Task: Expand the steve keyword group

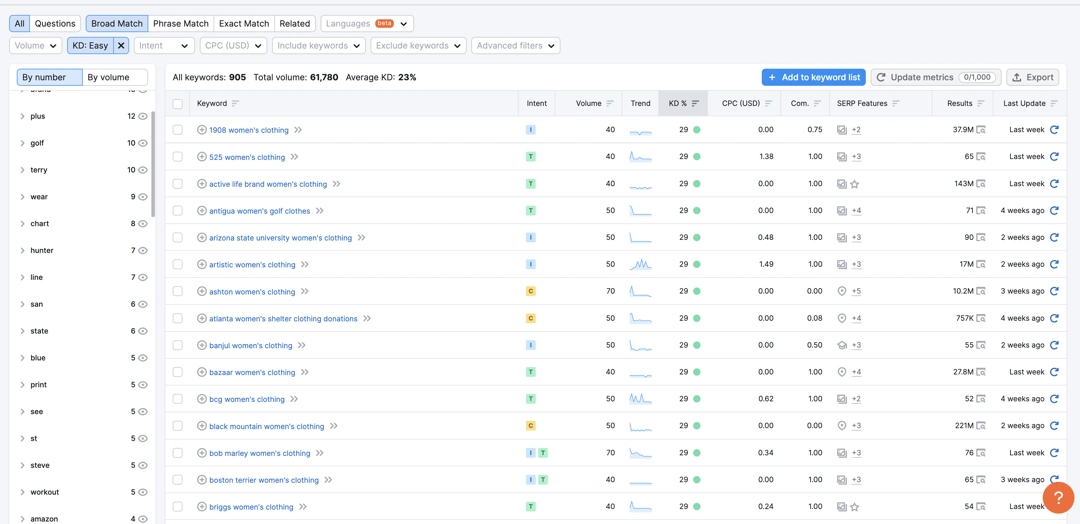Action: pos(23,465)
